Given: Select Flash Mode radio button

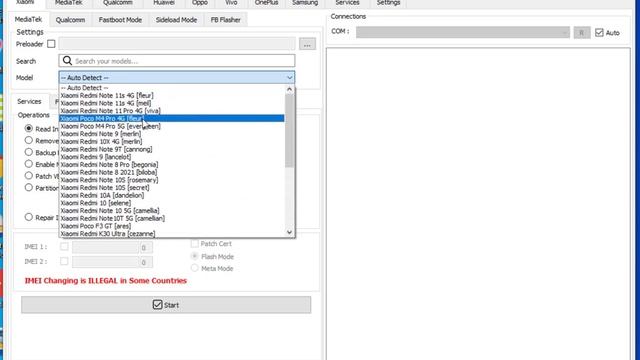Looking at the screenshot, I should pyautogui.click(x=195, y=256).
